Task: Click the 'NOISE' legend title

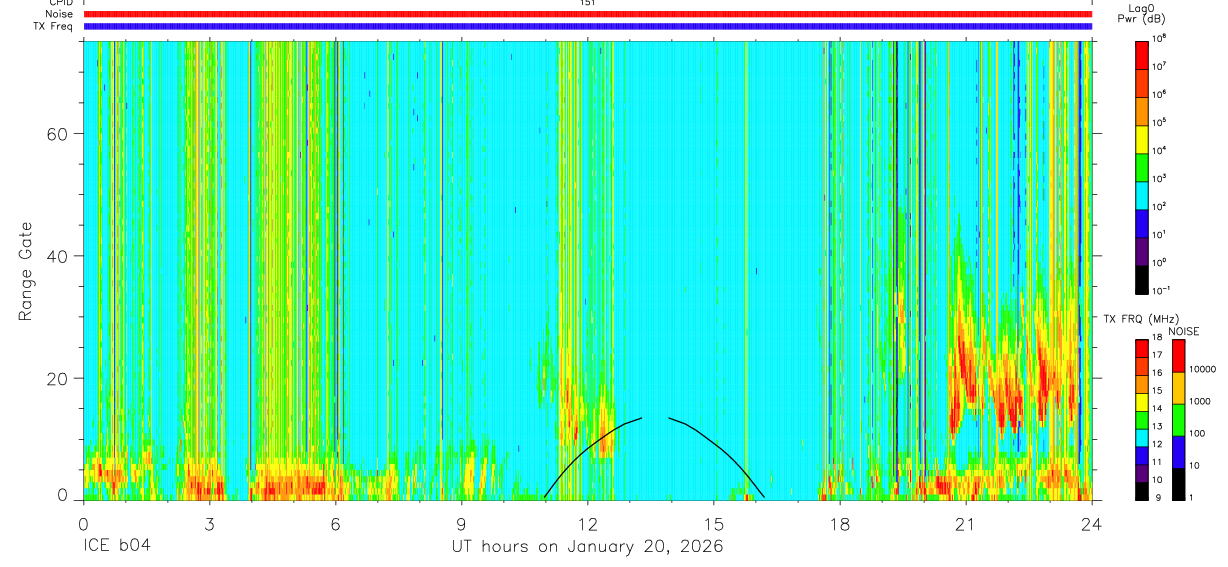Action: [1183, 331]
